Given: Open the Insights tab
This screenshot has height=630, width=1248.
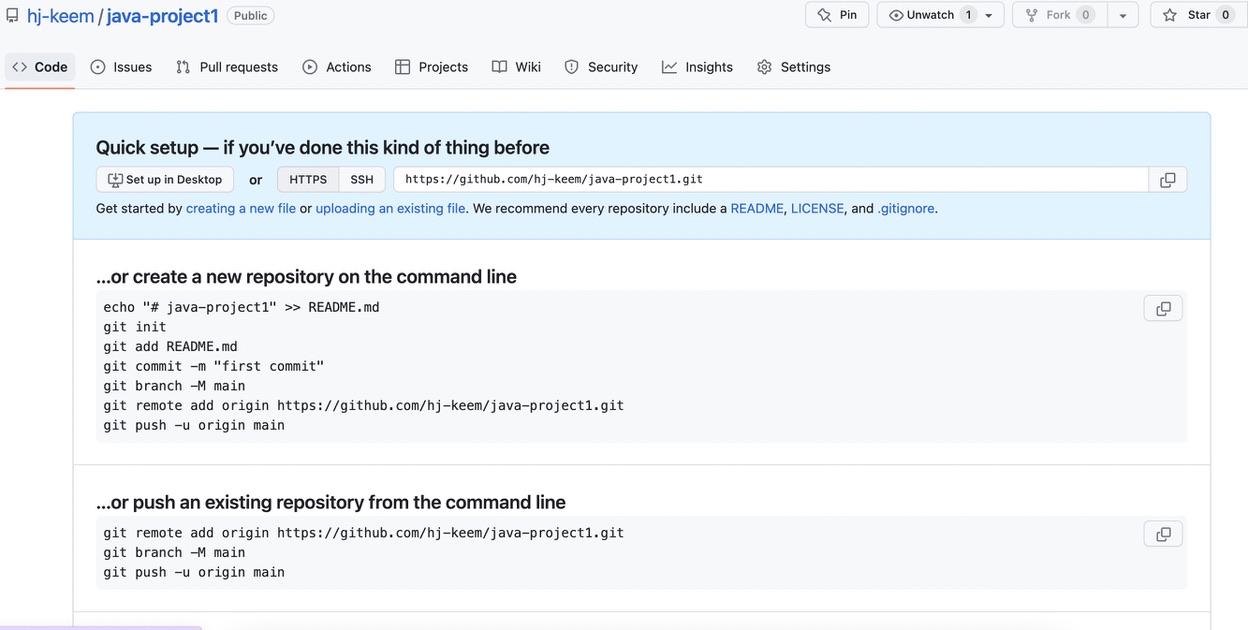Looking at the screenshot, I should pos(697,67).
